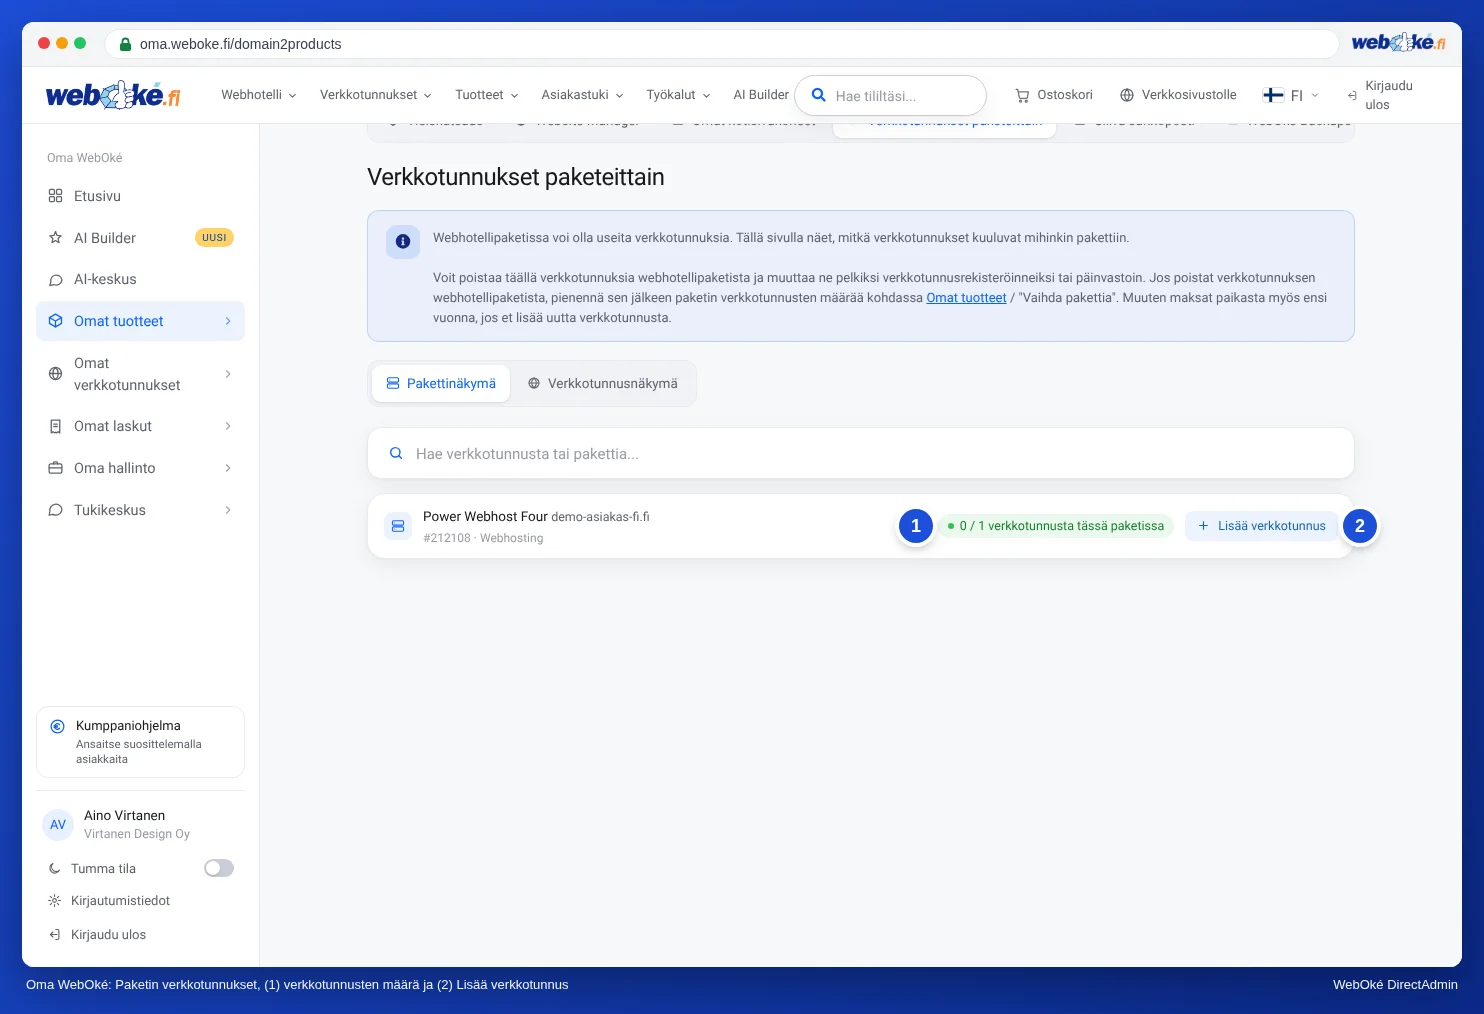The image size is (1484, 1014).
Task: Expand Omat laskut chevron in sidebar
Action: pyautogui.click(x=228, y=426)
